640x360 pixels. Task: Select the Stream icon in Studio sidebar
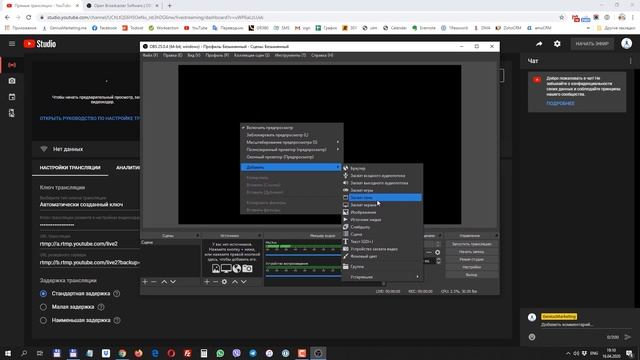12,65
